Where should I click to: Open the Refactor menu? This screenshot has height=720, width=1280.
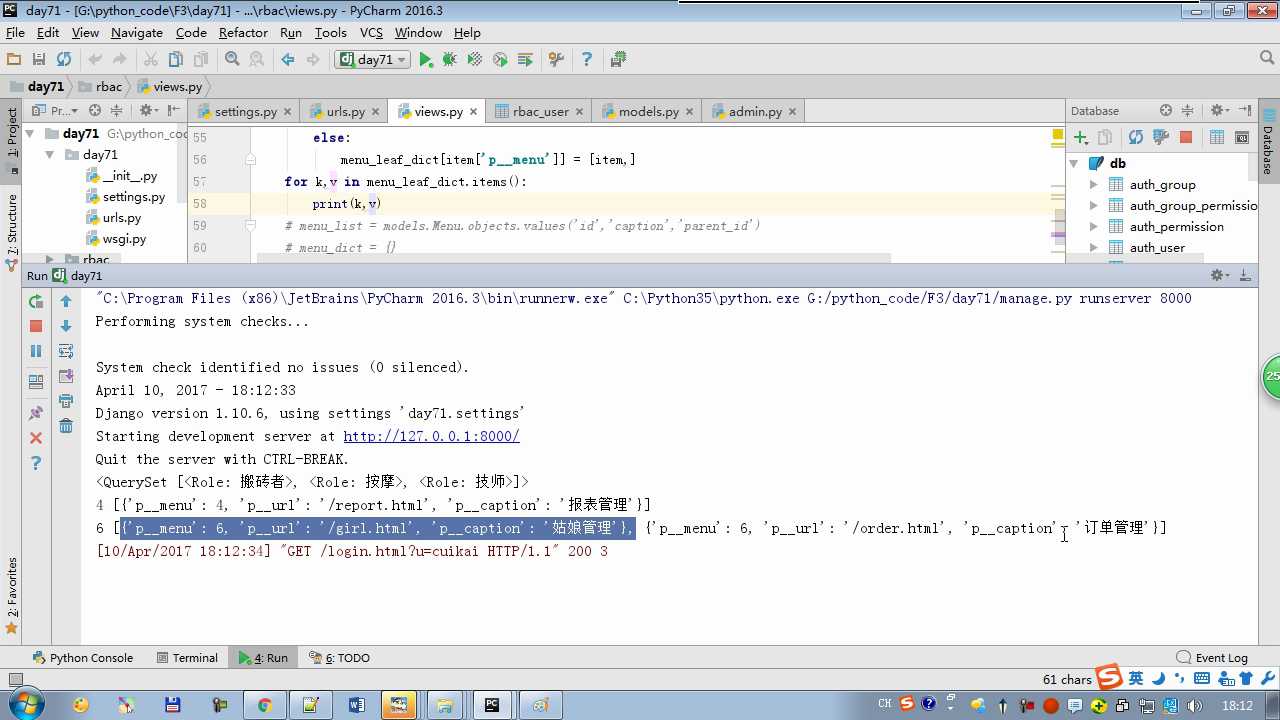point(243,32)
